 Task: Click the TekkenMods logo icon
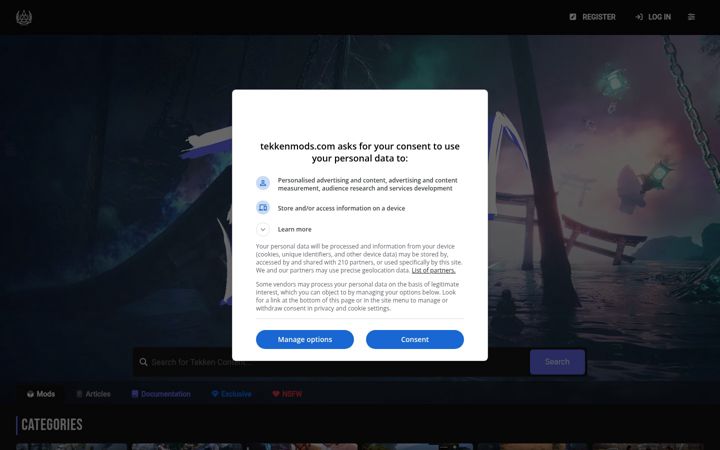(24, 17)
